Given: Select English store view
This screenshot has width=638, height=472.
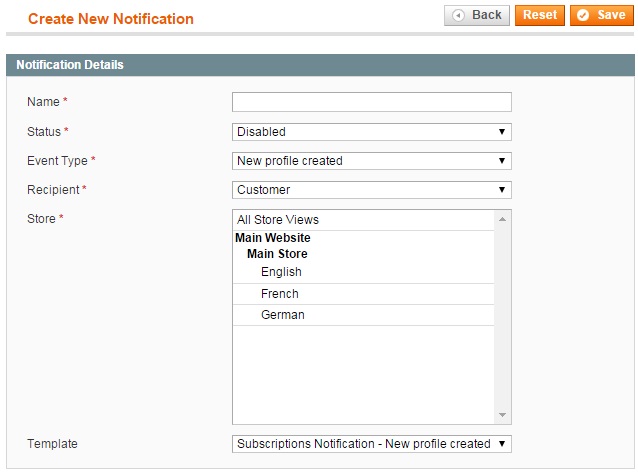Looking at the screenshot, I should [x=363, y=272].
